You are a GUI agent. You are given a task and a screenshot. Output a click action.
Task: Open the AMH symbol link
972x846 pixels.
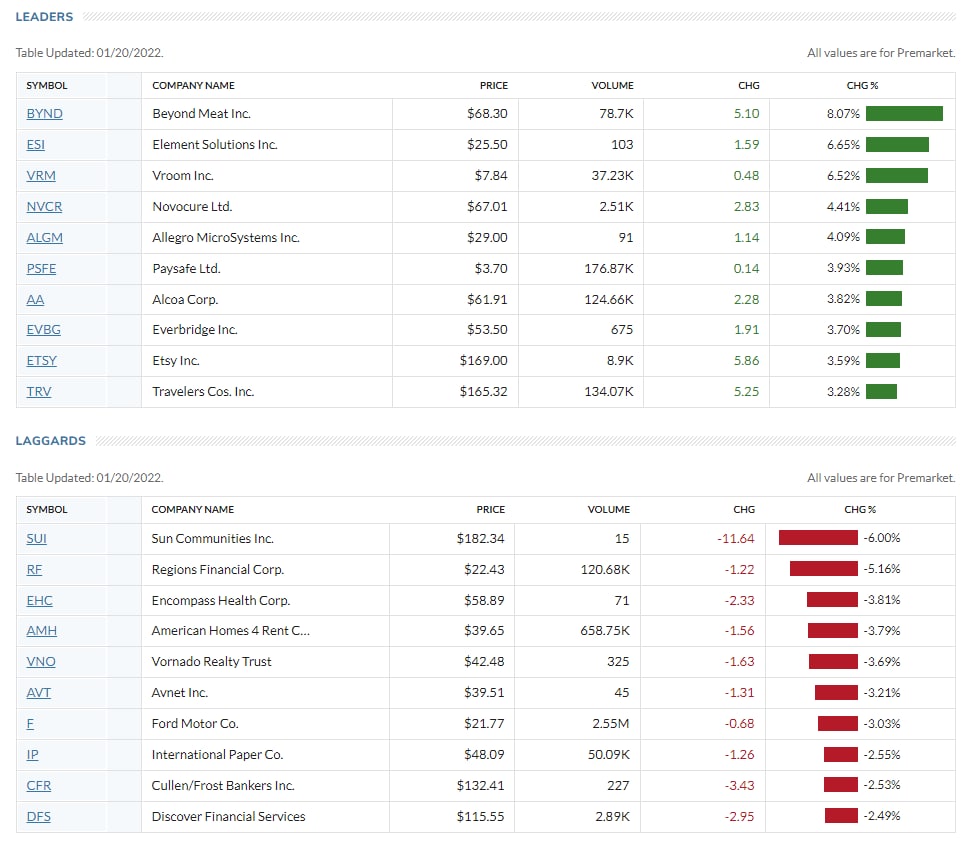pyautogui.click(x=42, y=631)
